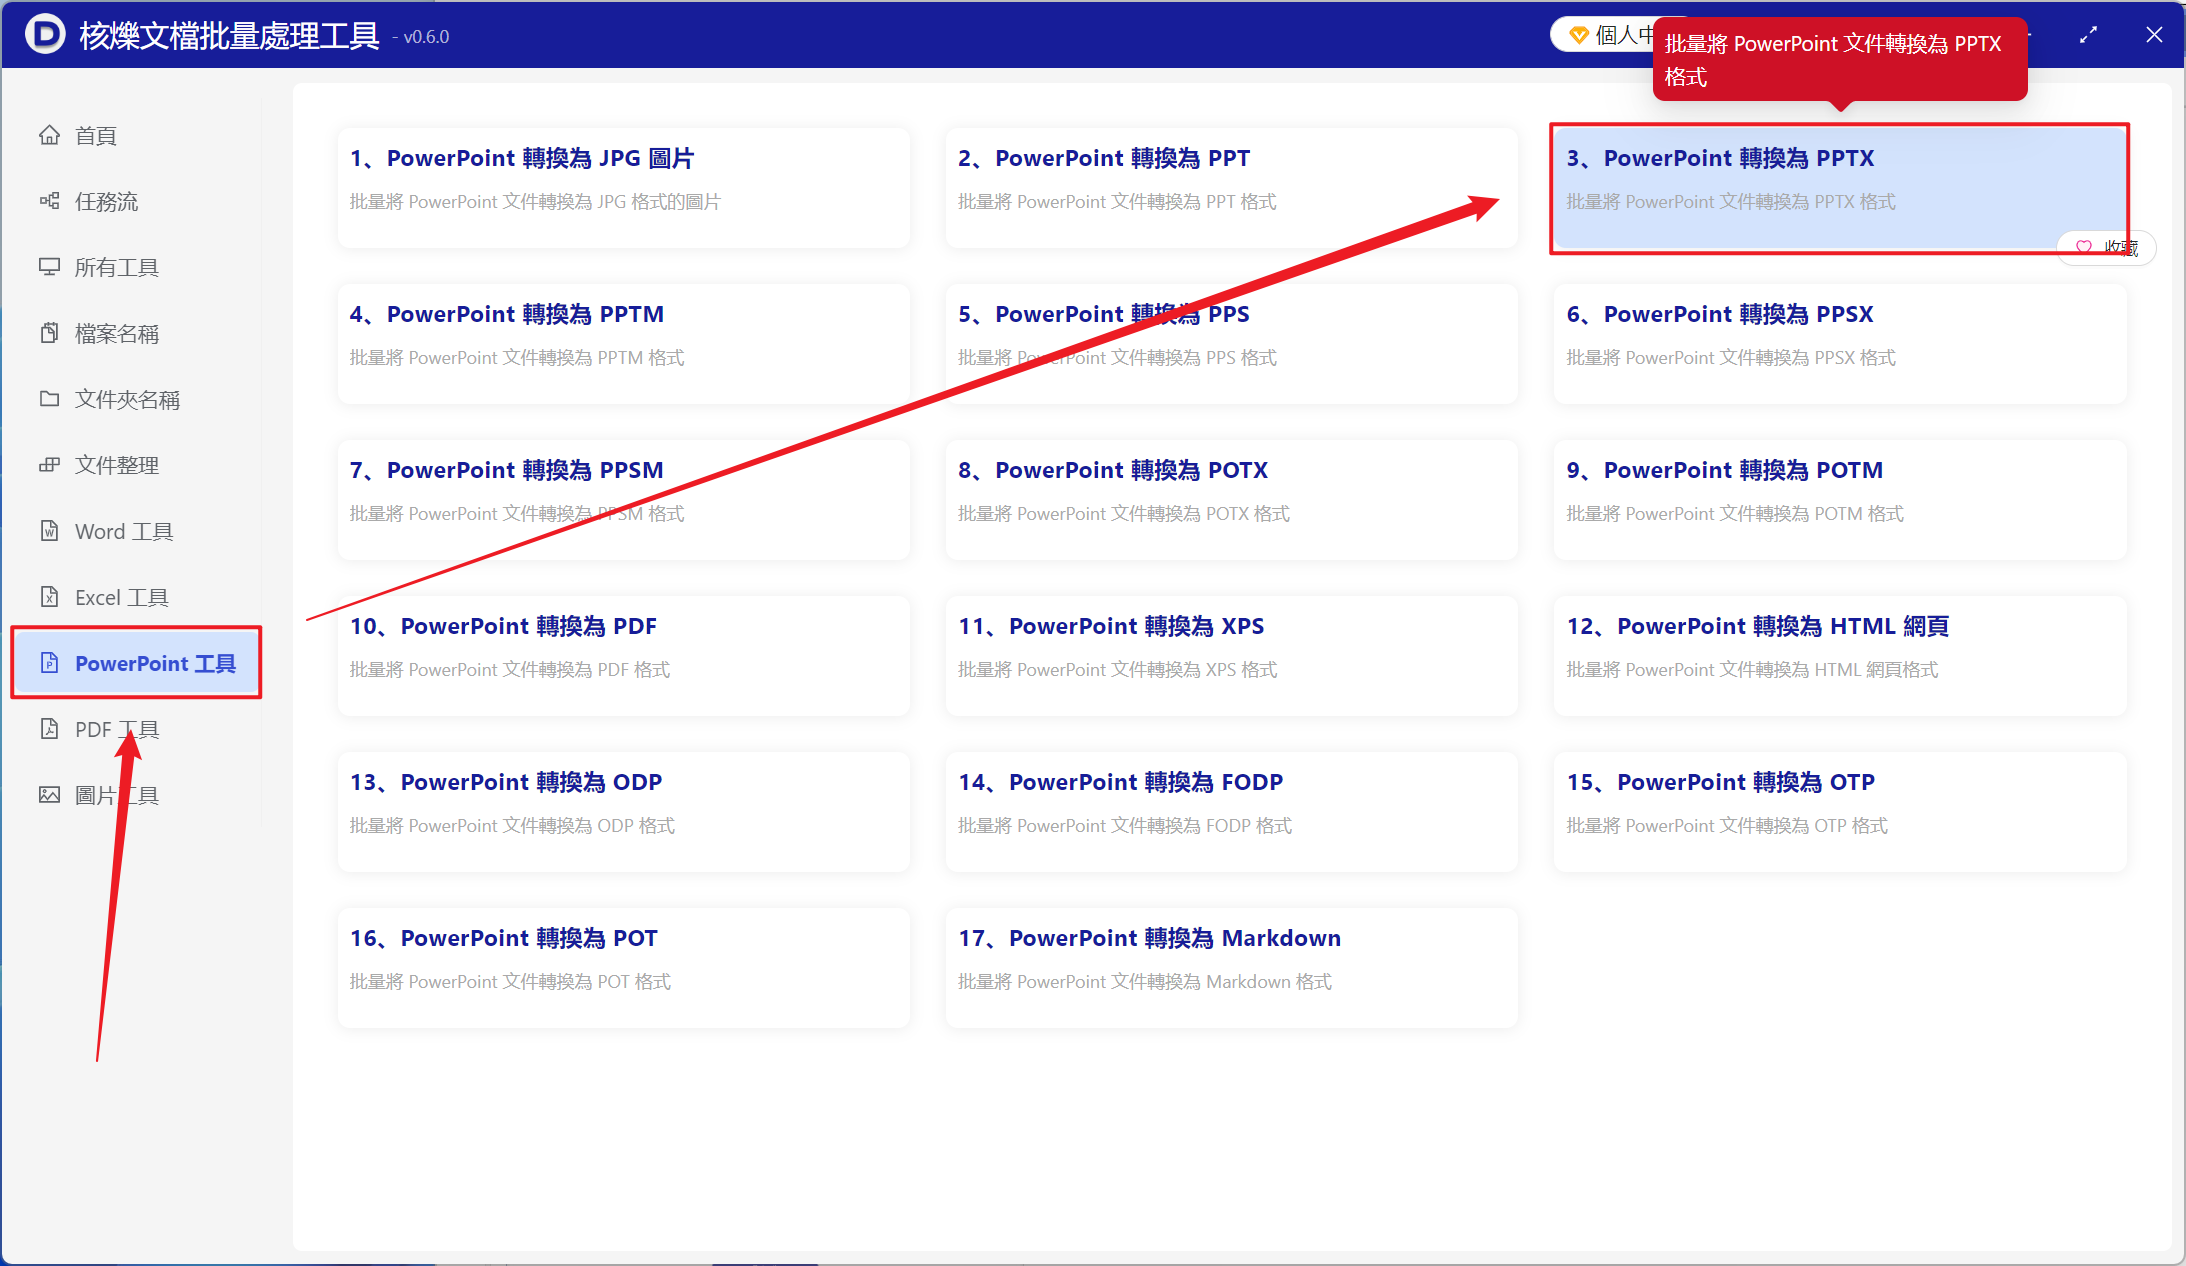Open PowerPoint 轉換為 PPSX card
Viewport: 2186px width, 1266px height.
click(1840, 344)
